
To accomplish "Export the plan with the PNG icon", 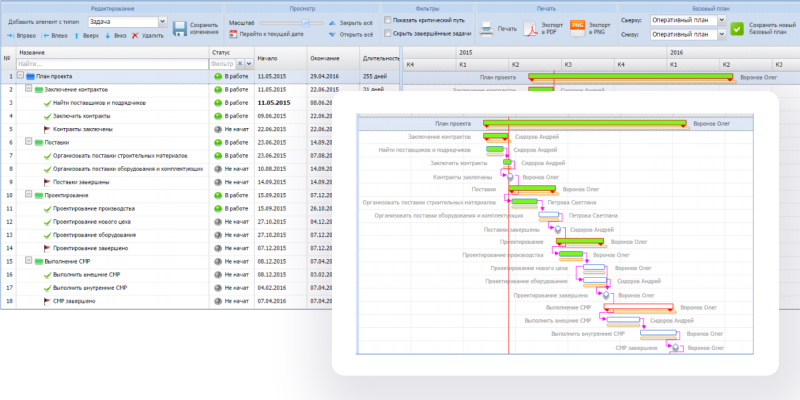I will (578, 28).
